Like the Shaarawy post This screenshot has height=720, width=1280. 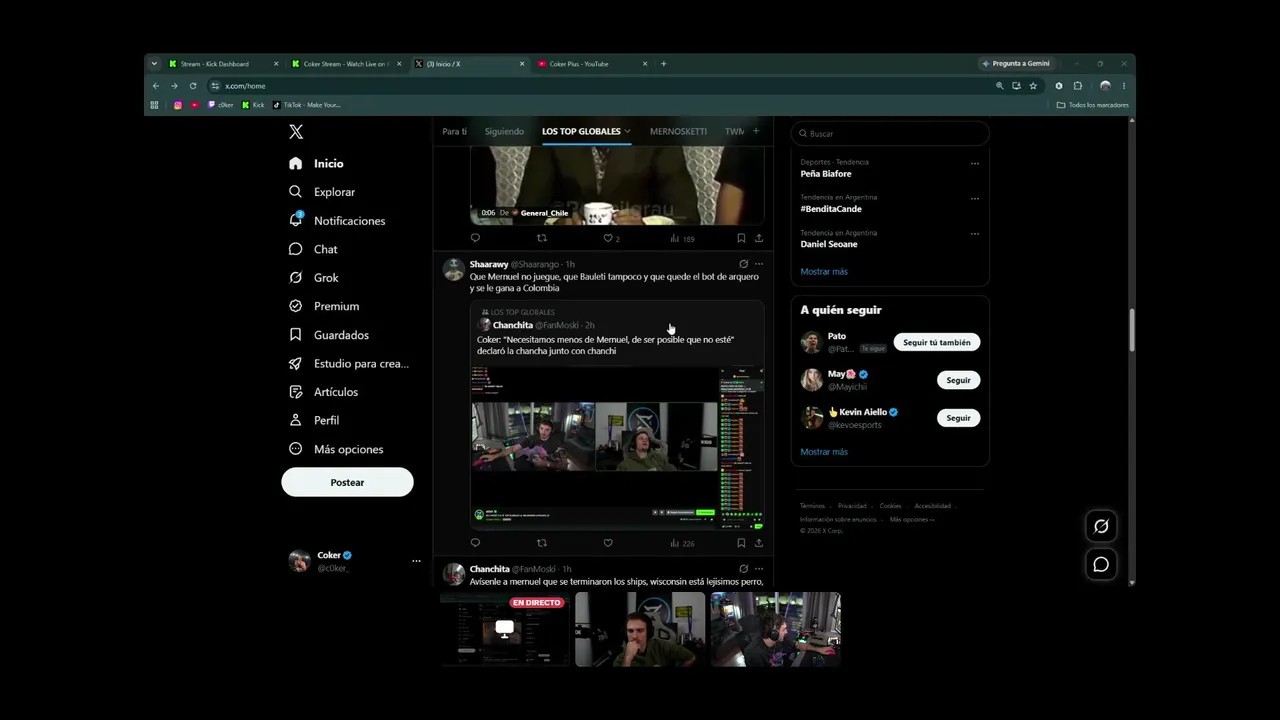tap(608, 543)
